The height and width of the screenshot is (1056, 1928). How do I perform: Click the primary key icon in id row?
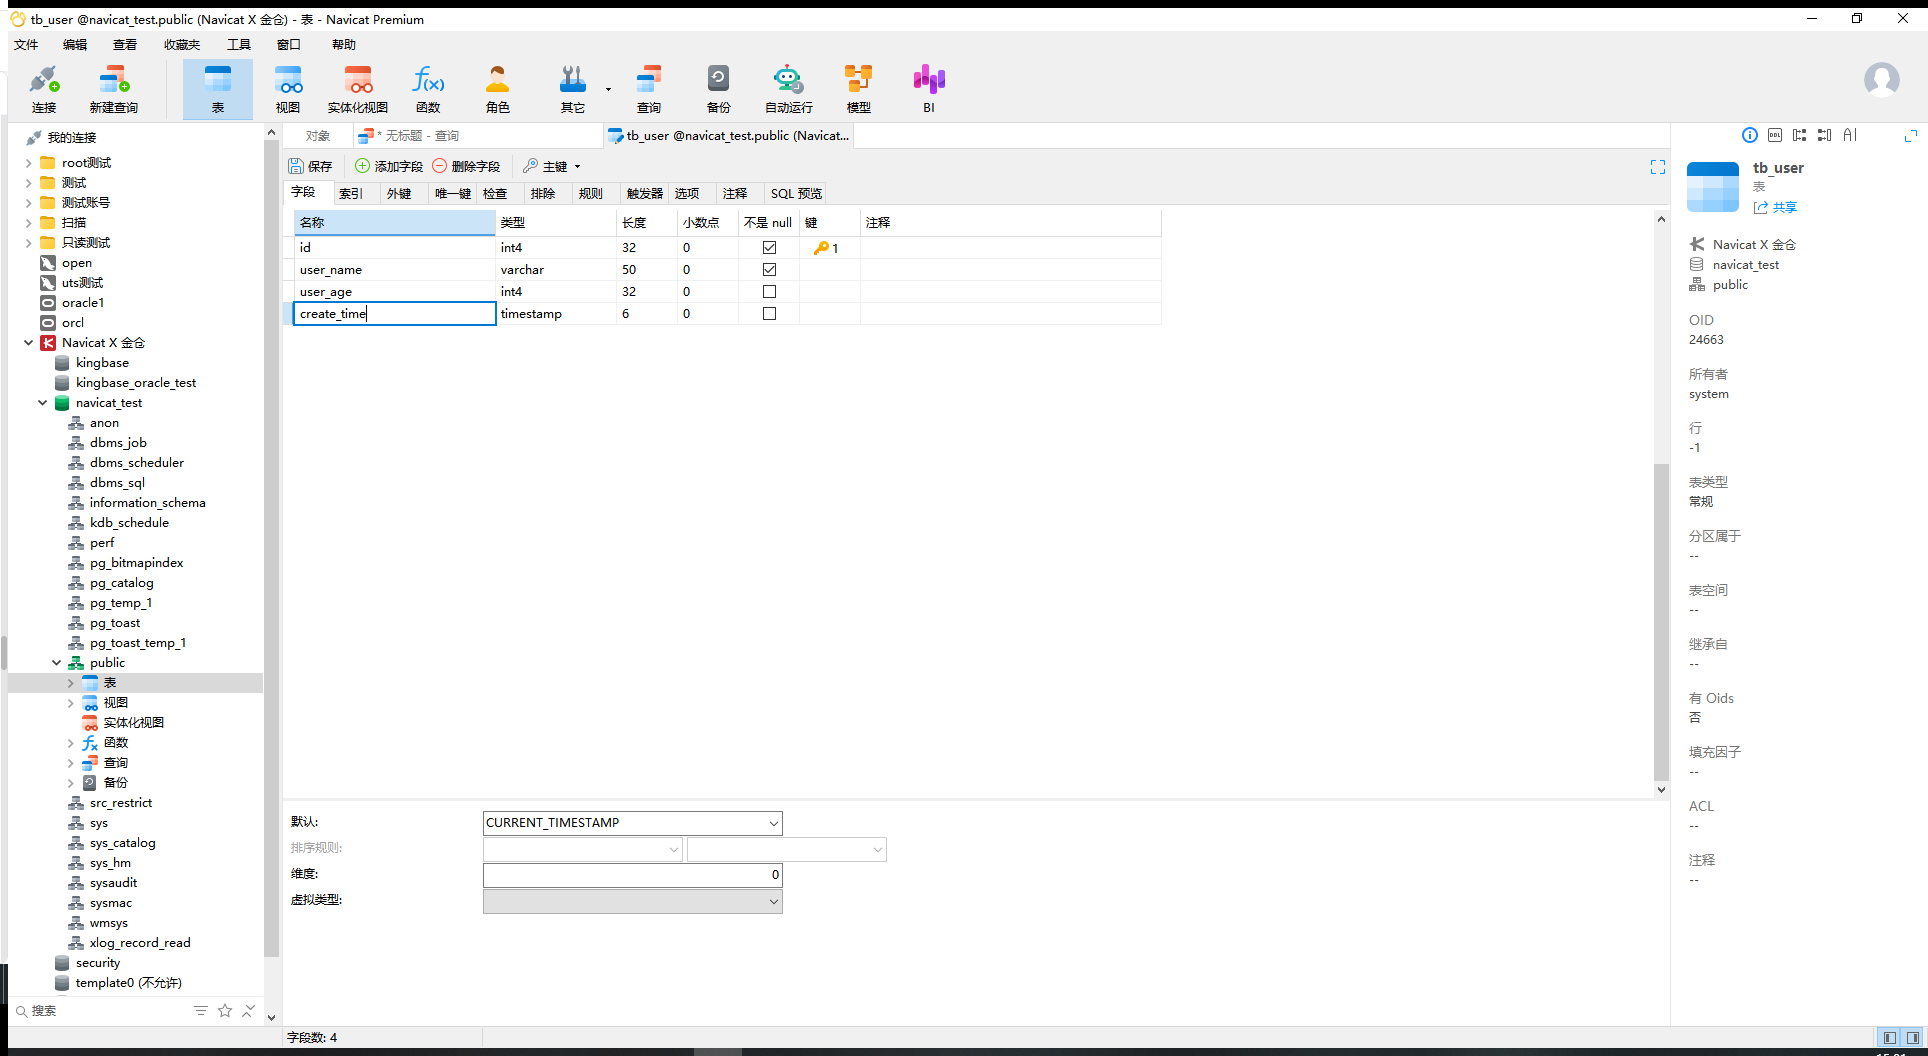pos(821,248)
